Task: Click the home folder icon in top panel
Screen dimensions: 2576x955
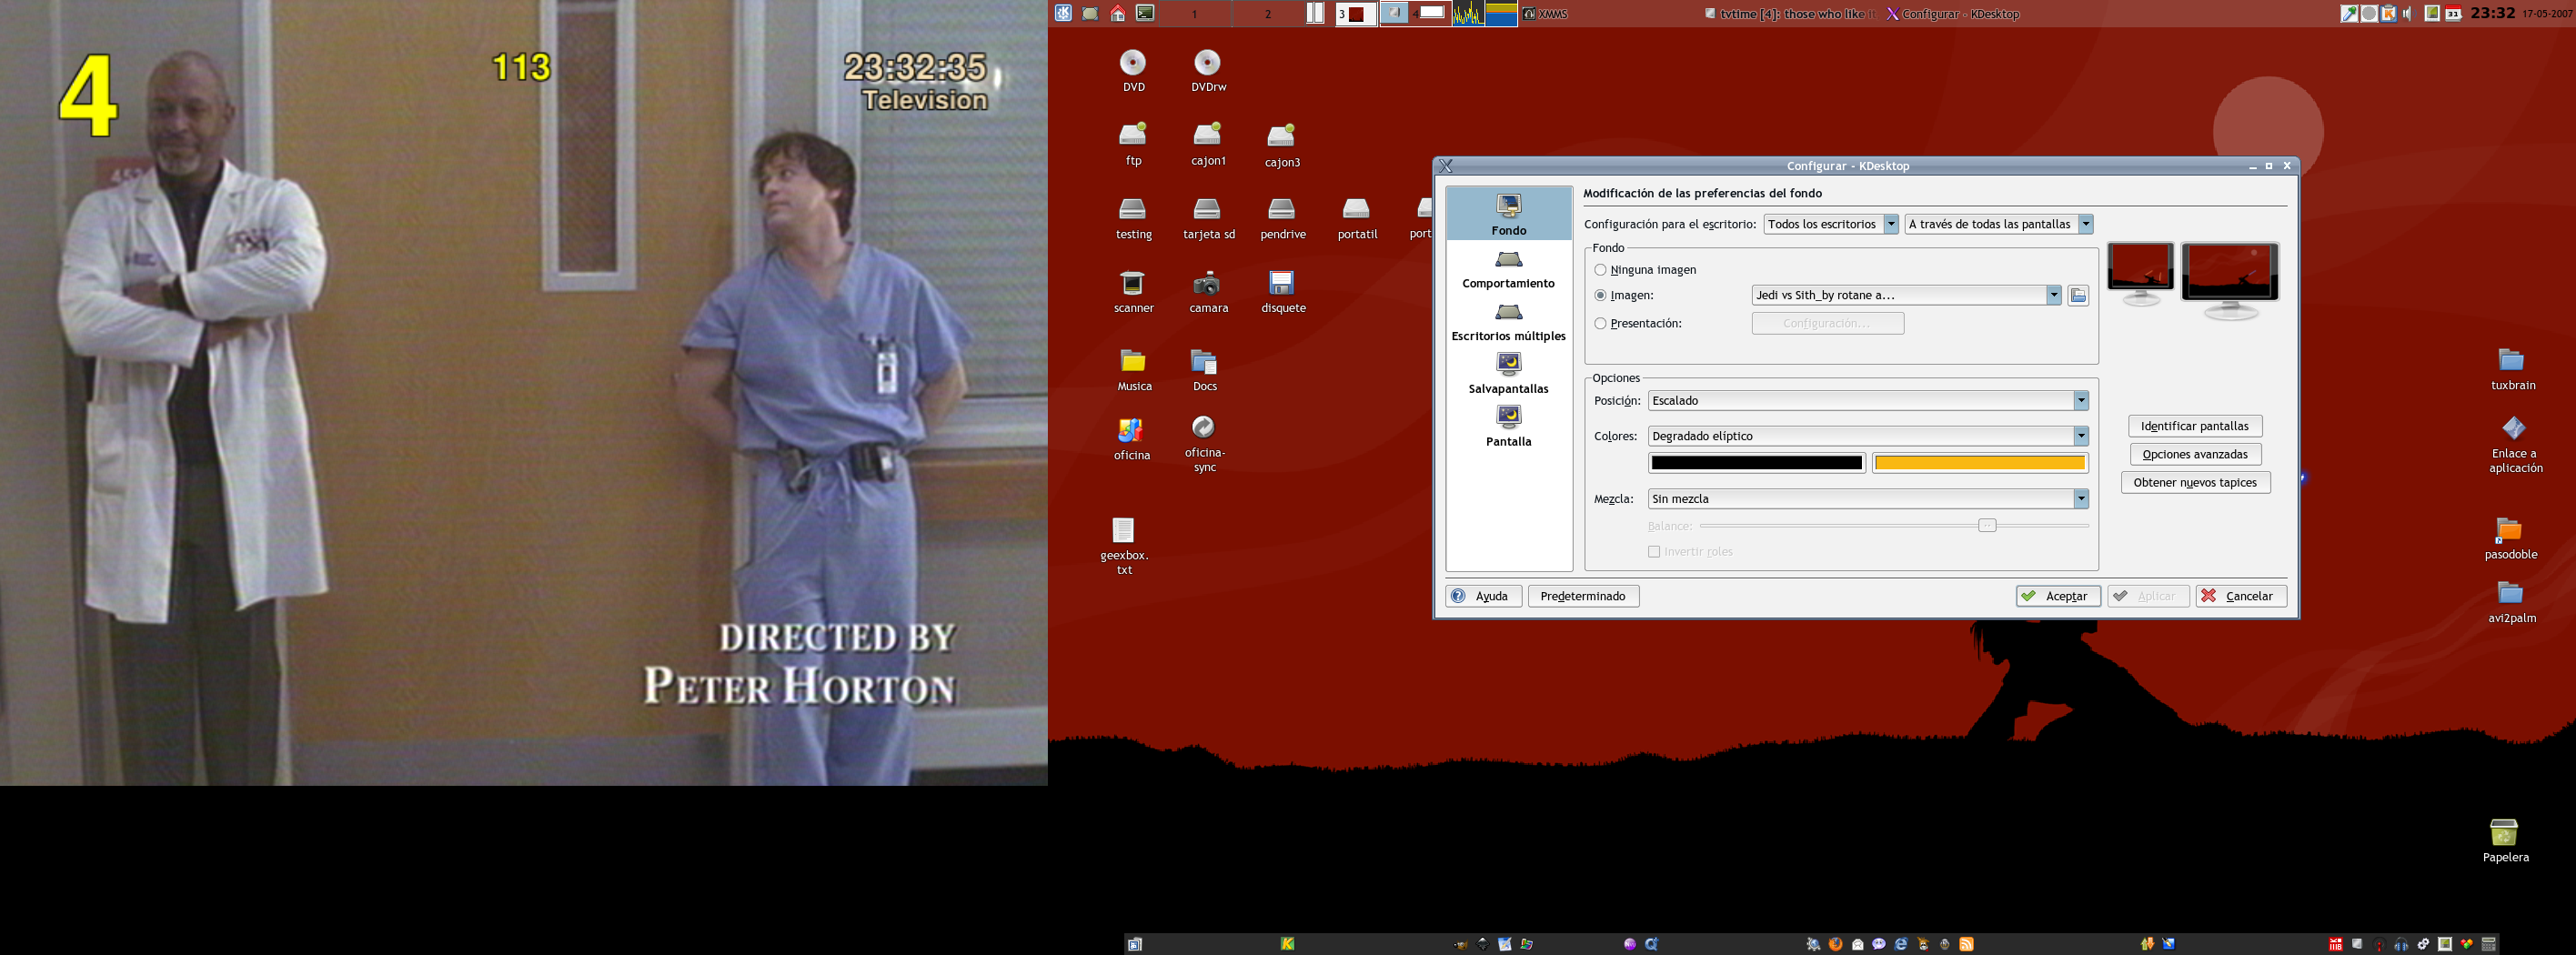Action: click(1118, 13)
